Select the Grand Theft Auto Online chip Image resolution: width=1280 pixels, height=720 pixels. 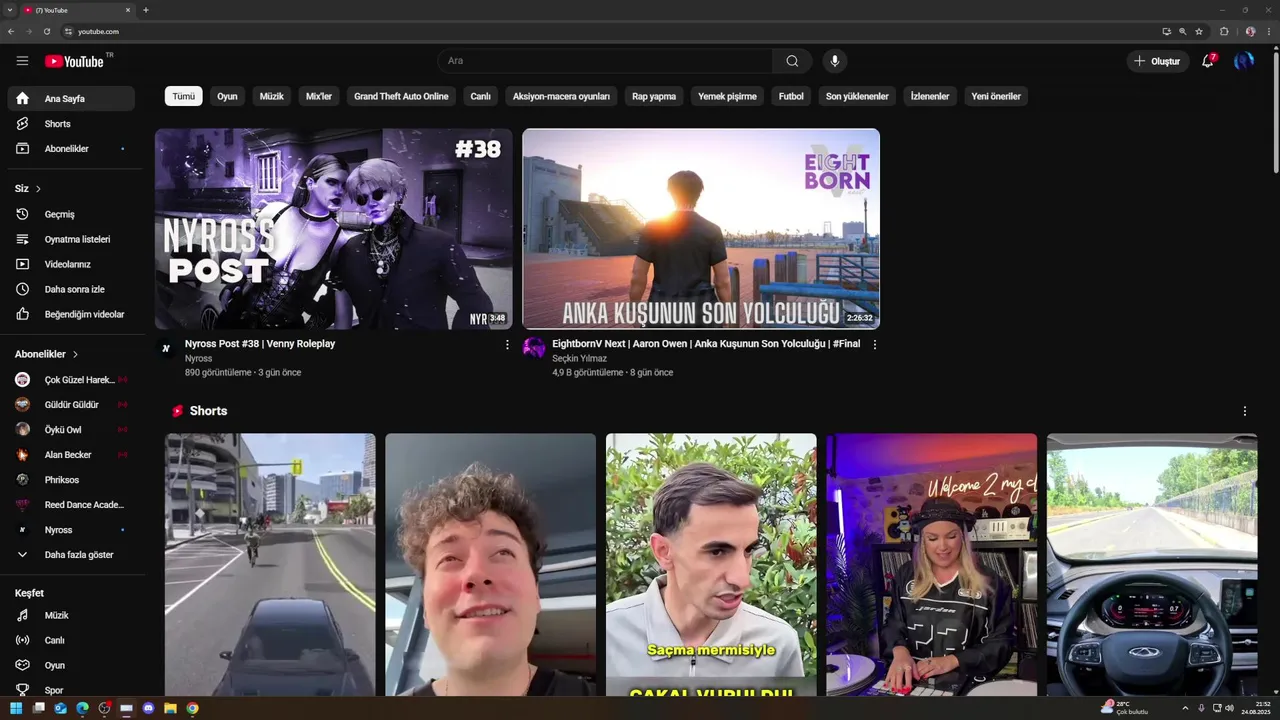click(401, 96)
